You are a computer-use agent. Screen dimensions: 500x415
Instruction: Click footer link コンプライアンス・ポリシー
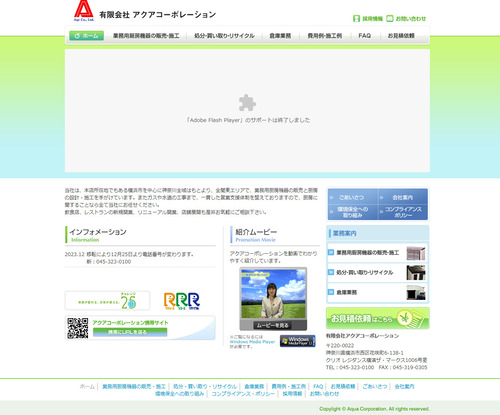(x=243, y=394)
